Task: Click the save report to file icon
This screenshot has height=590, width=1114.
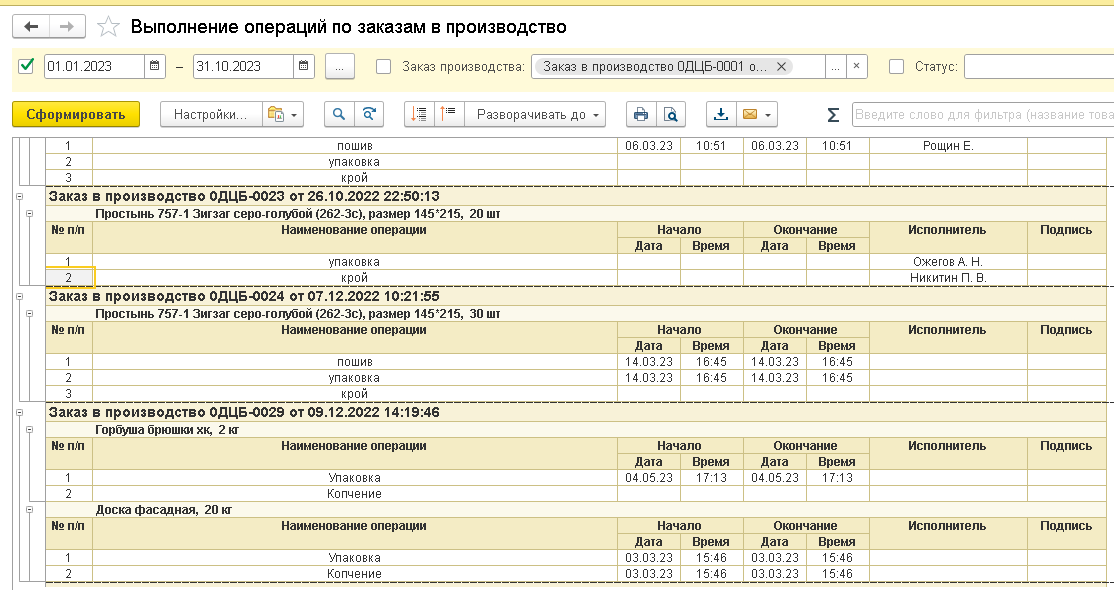Action: click(721, 115)
